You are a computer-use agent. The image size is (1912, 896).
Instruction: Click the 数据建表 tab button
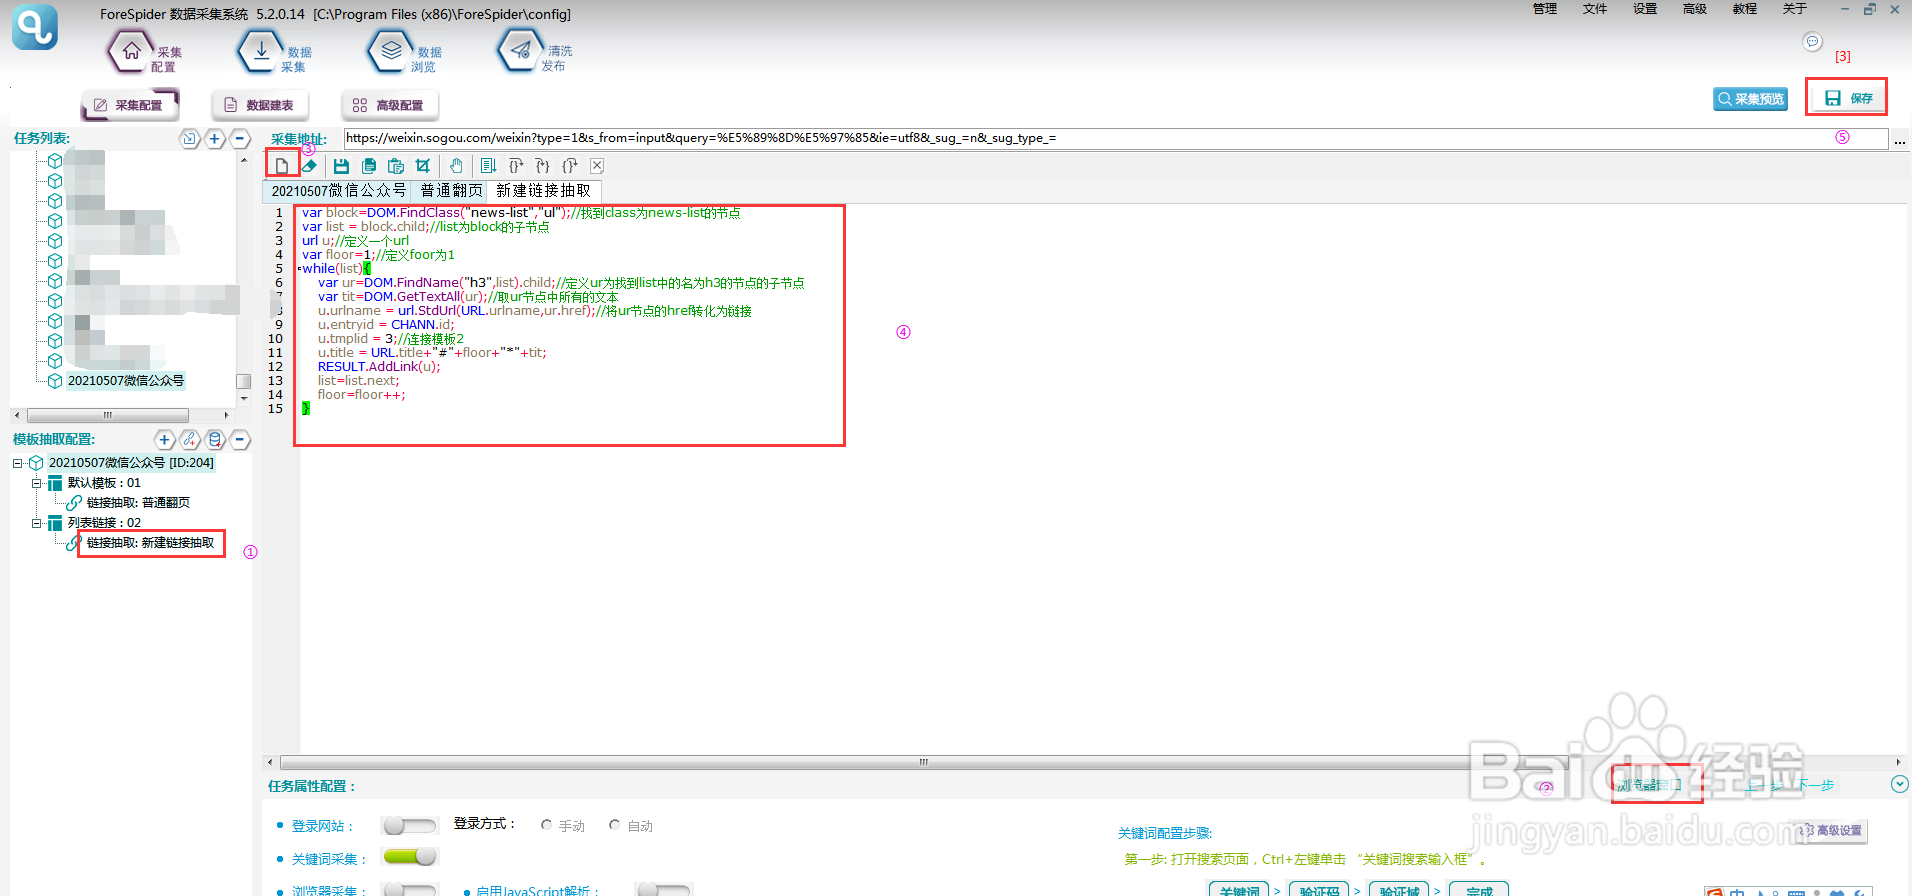260,105
